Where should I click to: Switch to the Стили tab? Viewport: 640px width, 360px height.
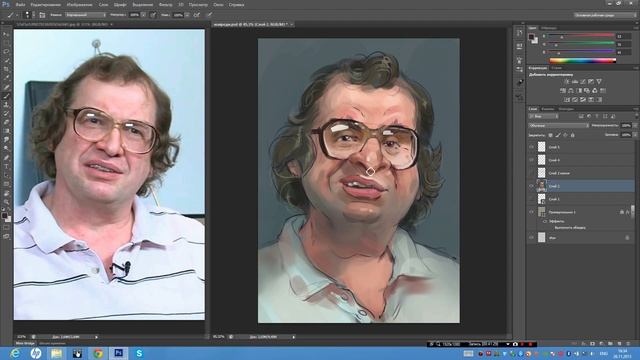(556, 68)
